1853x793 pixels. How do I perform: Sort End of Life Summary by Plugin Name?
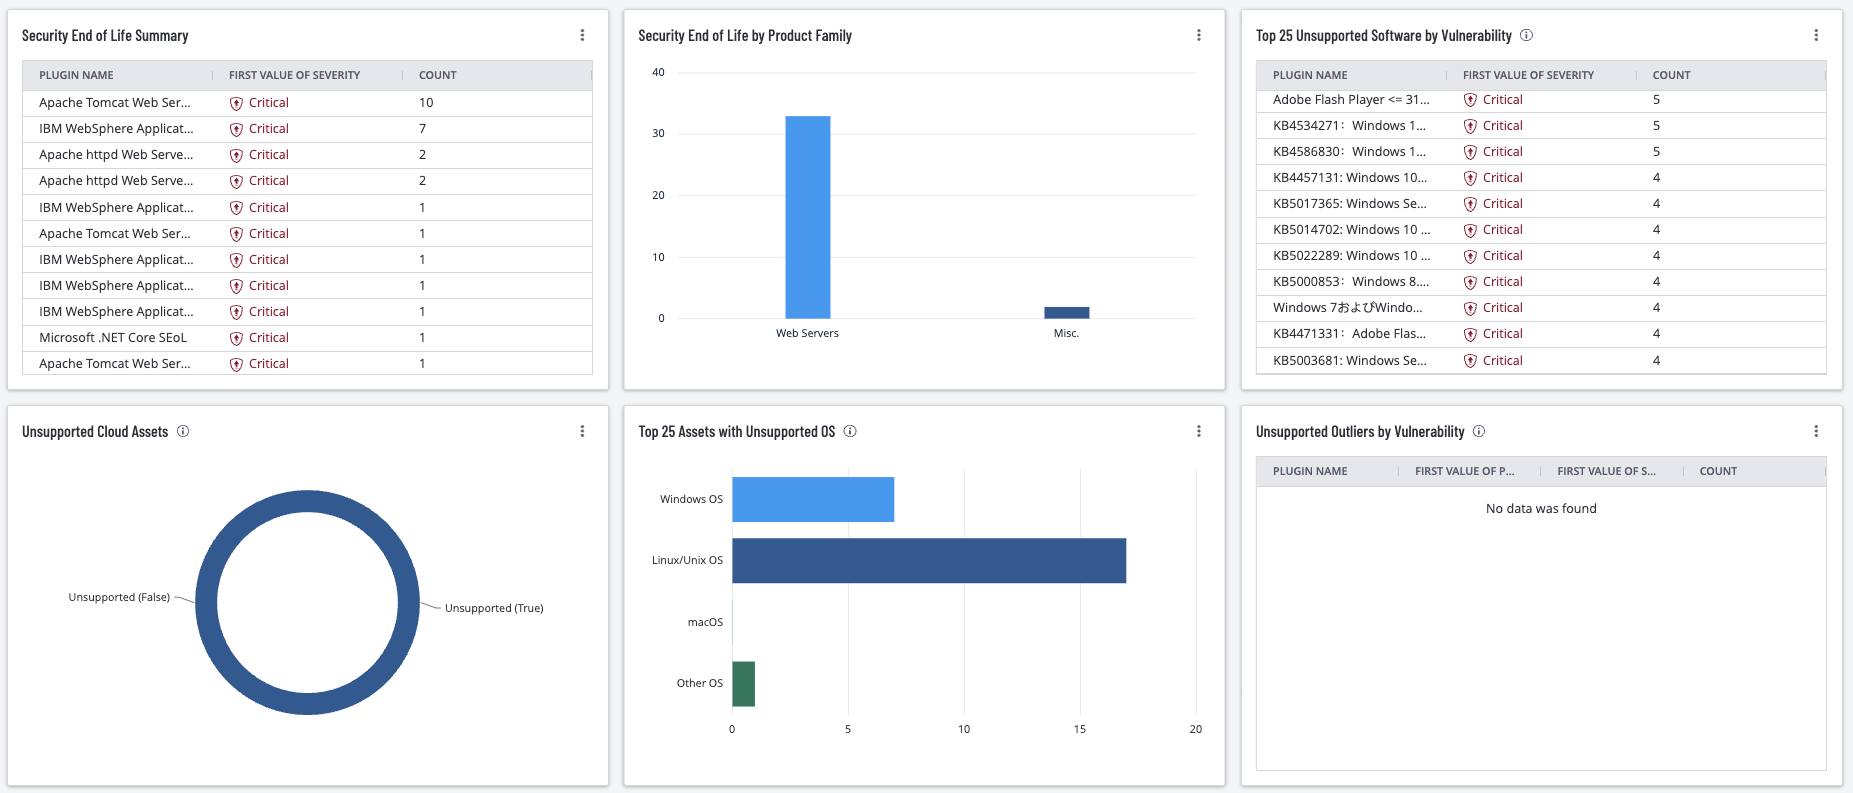[x=76, y=75]
